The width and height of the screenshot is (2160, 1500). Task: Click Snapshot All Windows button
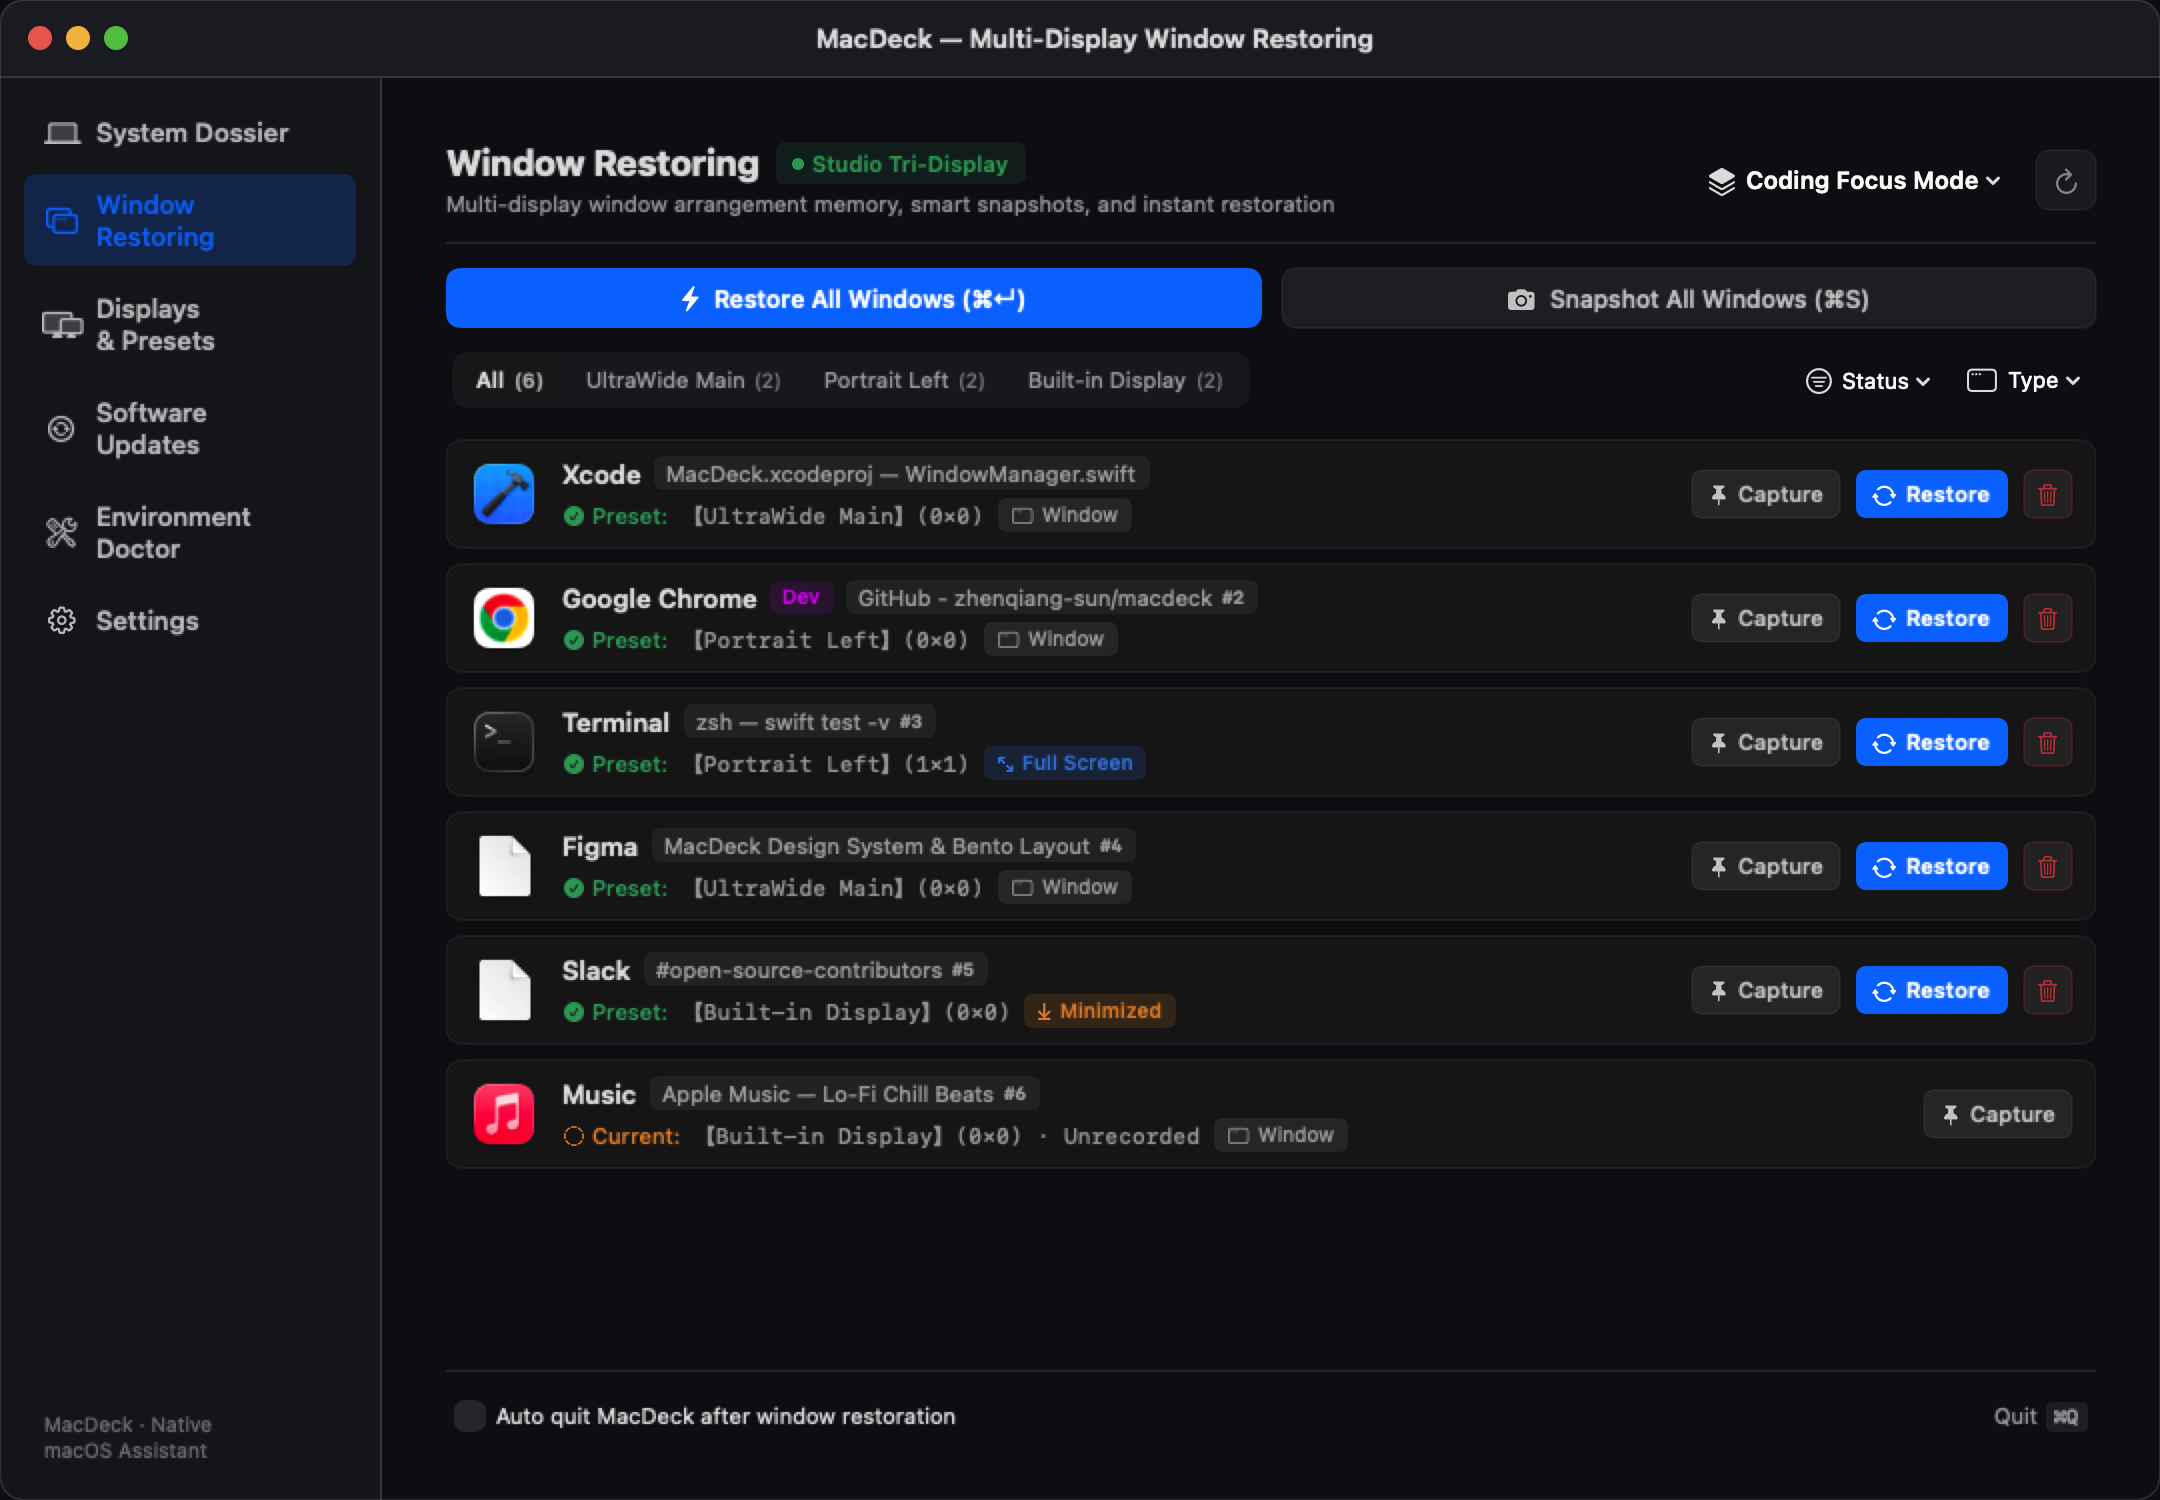[x=1688, y=298]
